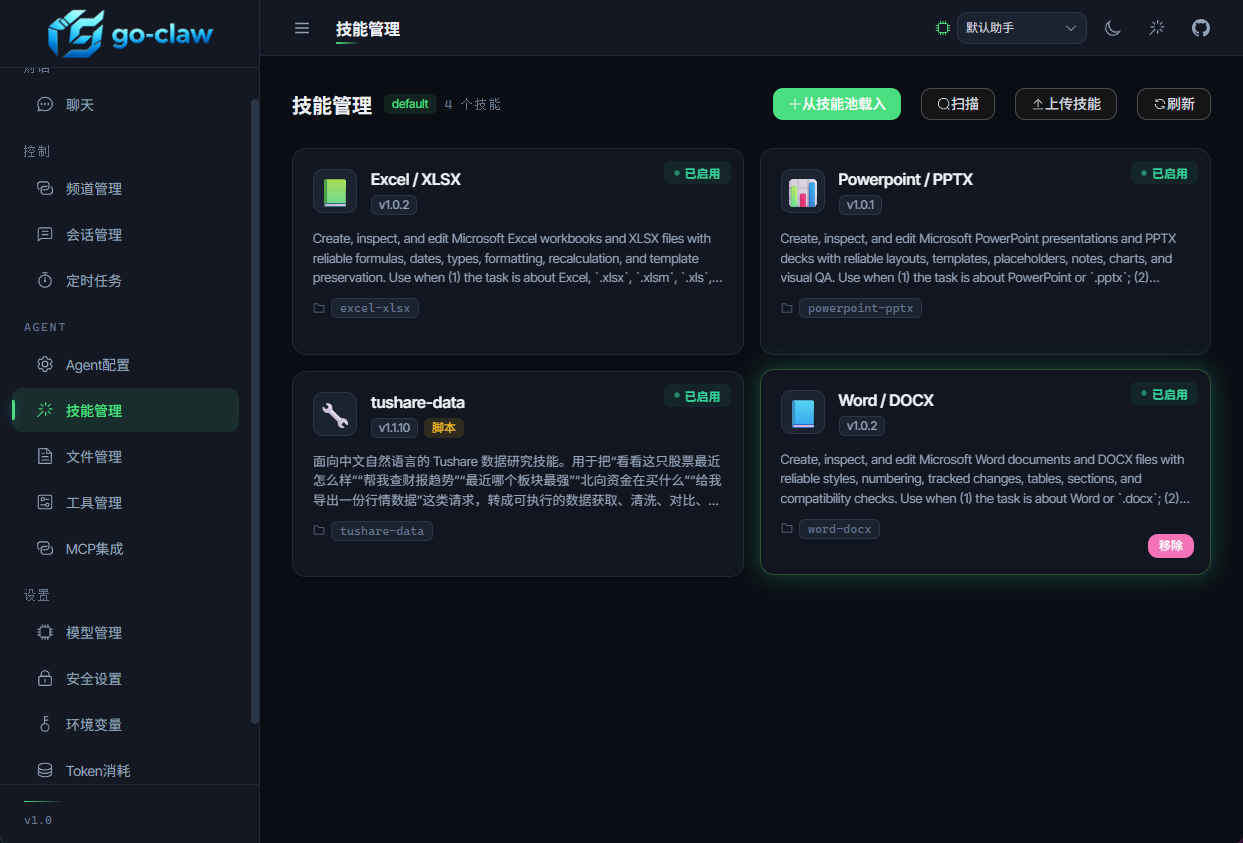Open MCP集成 in the sidebar
The width and height of the screenshot is (1243, 843).
[x=125, y=548]
